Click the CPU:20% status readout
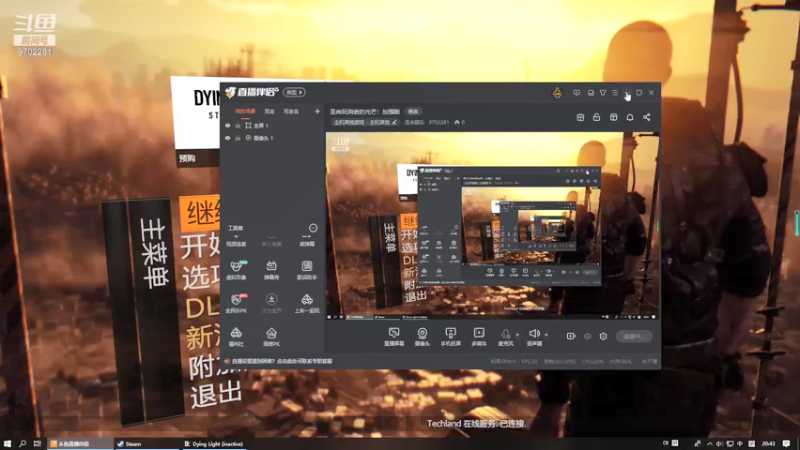 (x=592, y=361)
